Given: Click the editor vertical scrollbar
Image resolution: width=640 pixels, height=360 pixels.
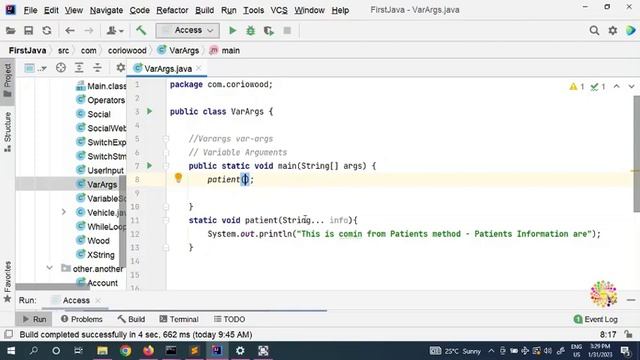Looking at the screenshot, I should (636, 154).
